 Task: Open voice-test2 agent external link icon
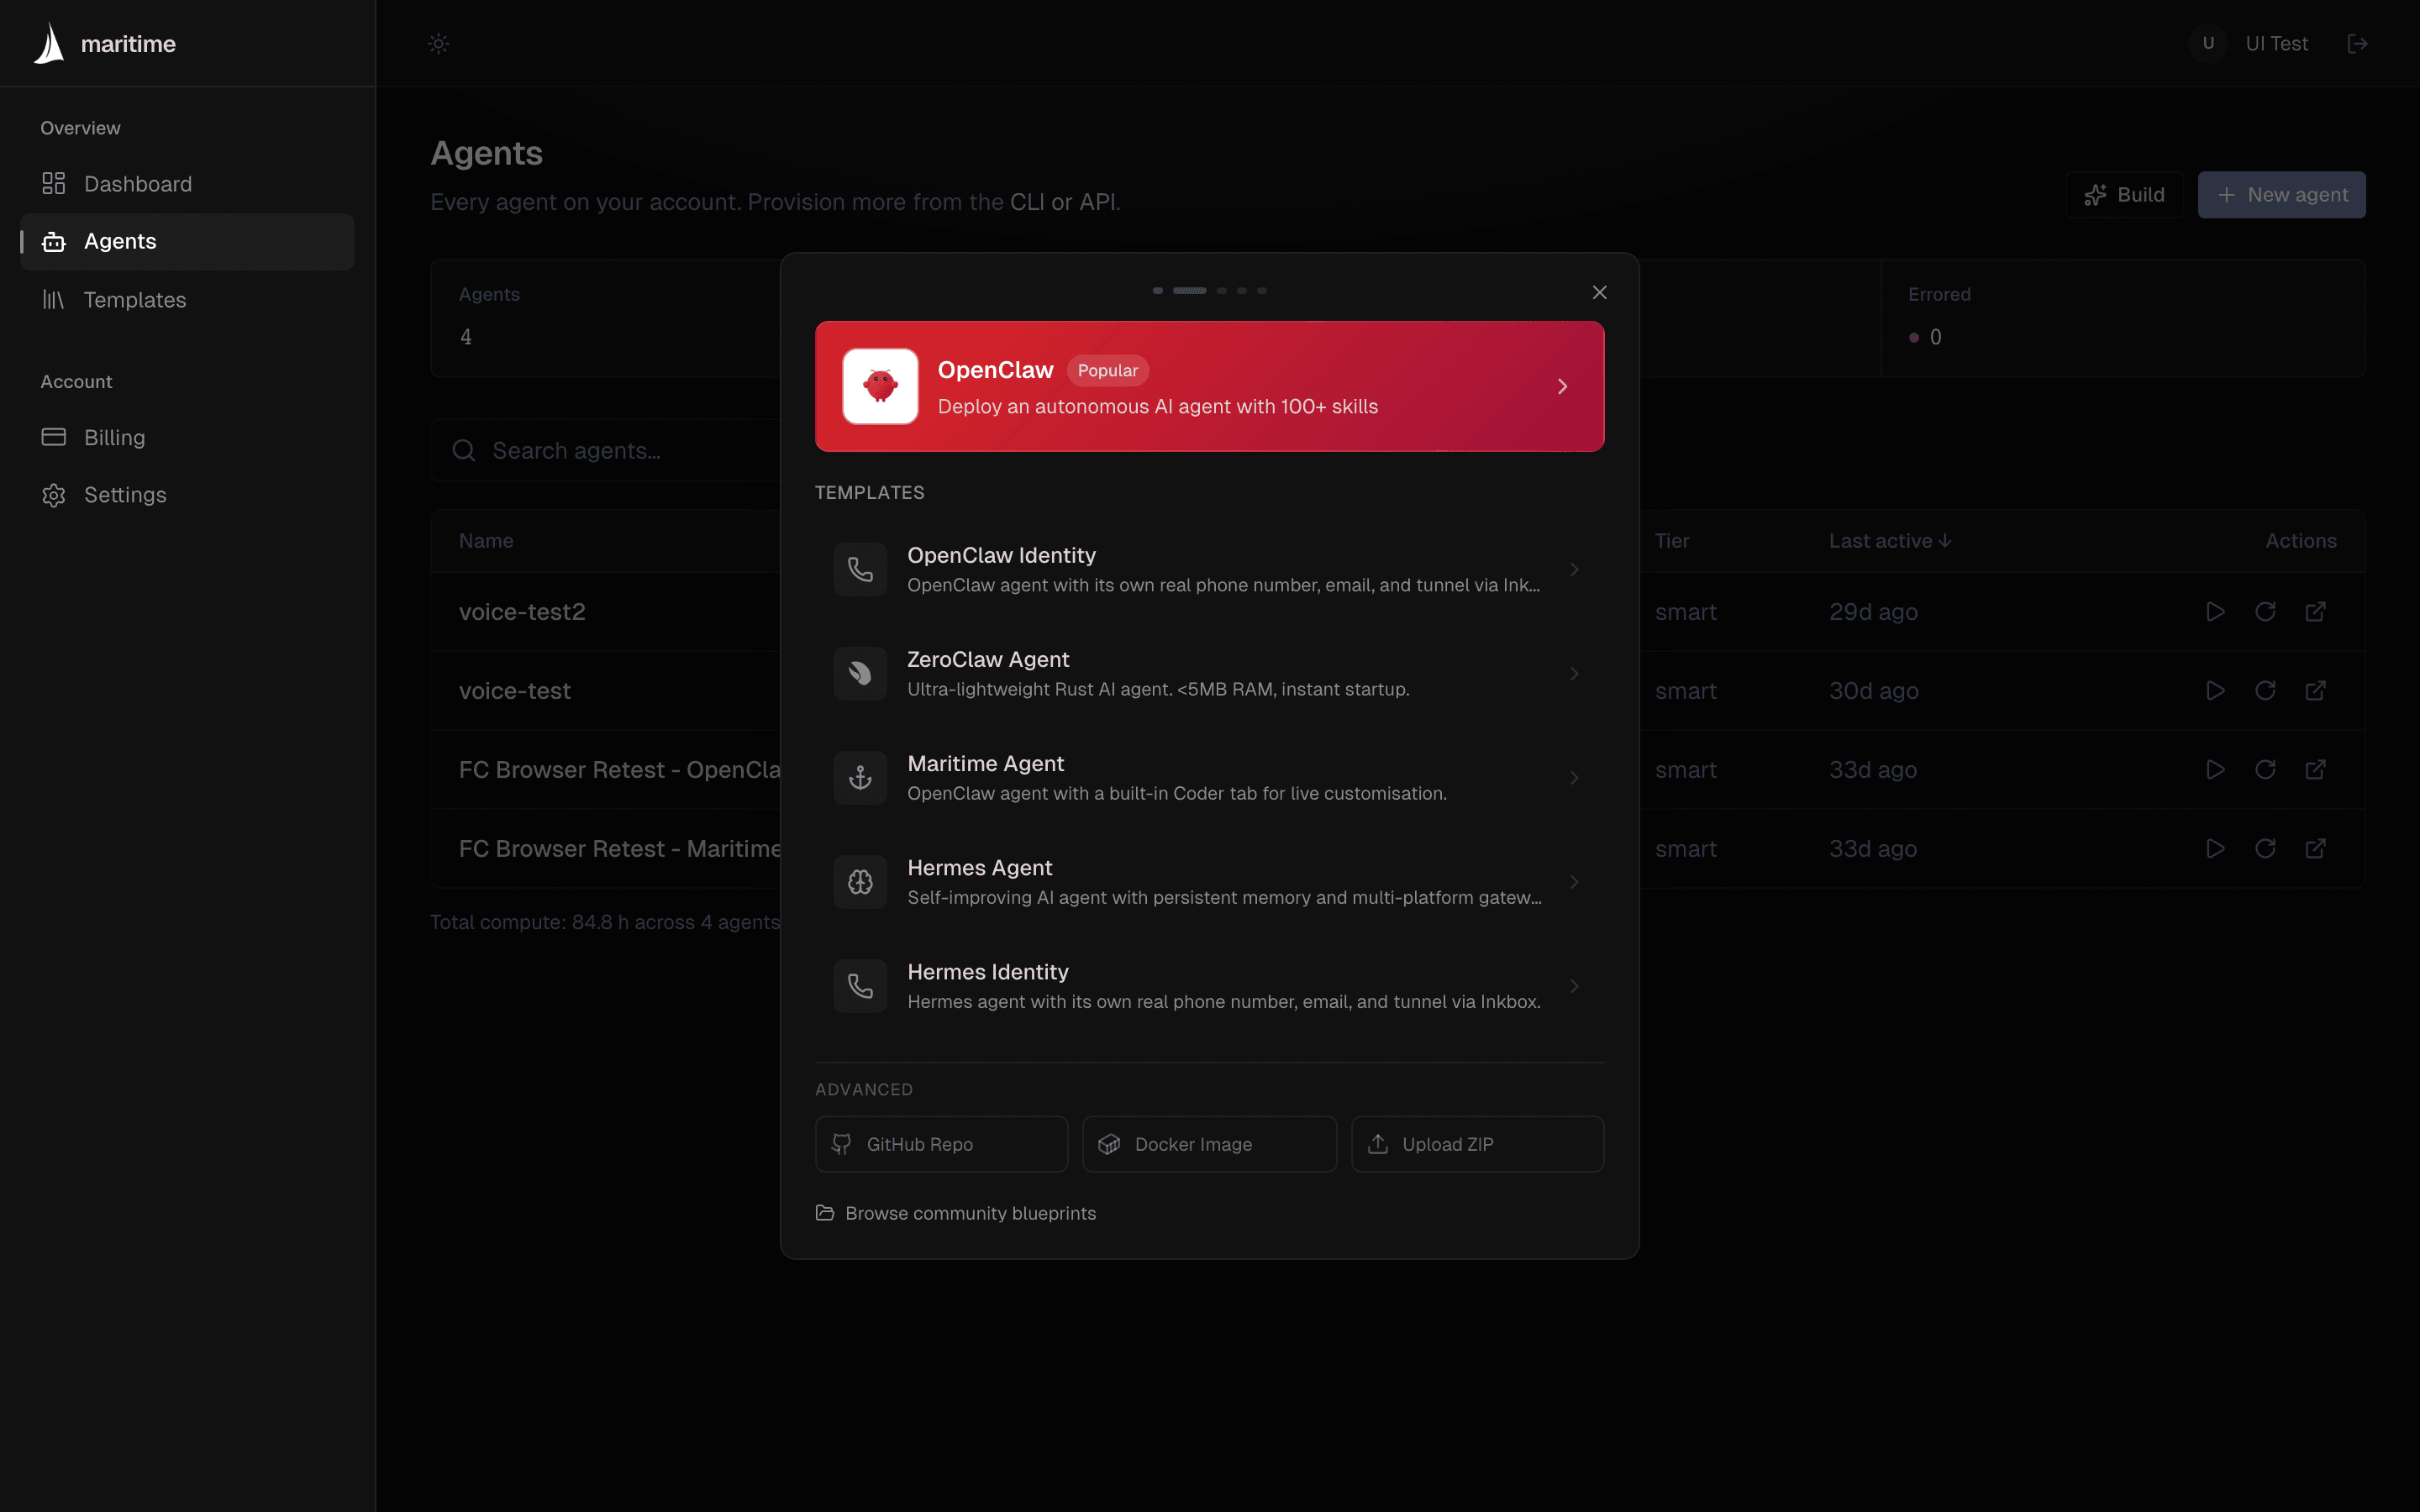coord(2315,611)
